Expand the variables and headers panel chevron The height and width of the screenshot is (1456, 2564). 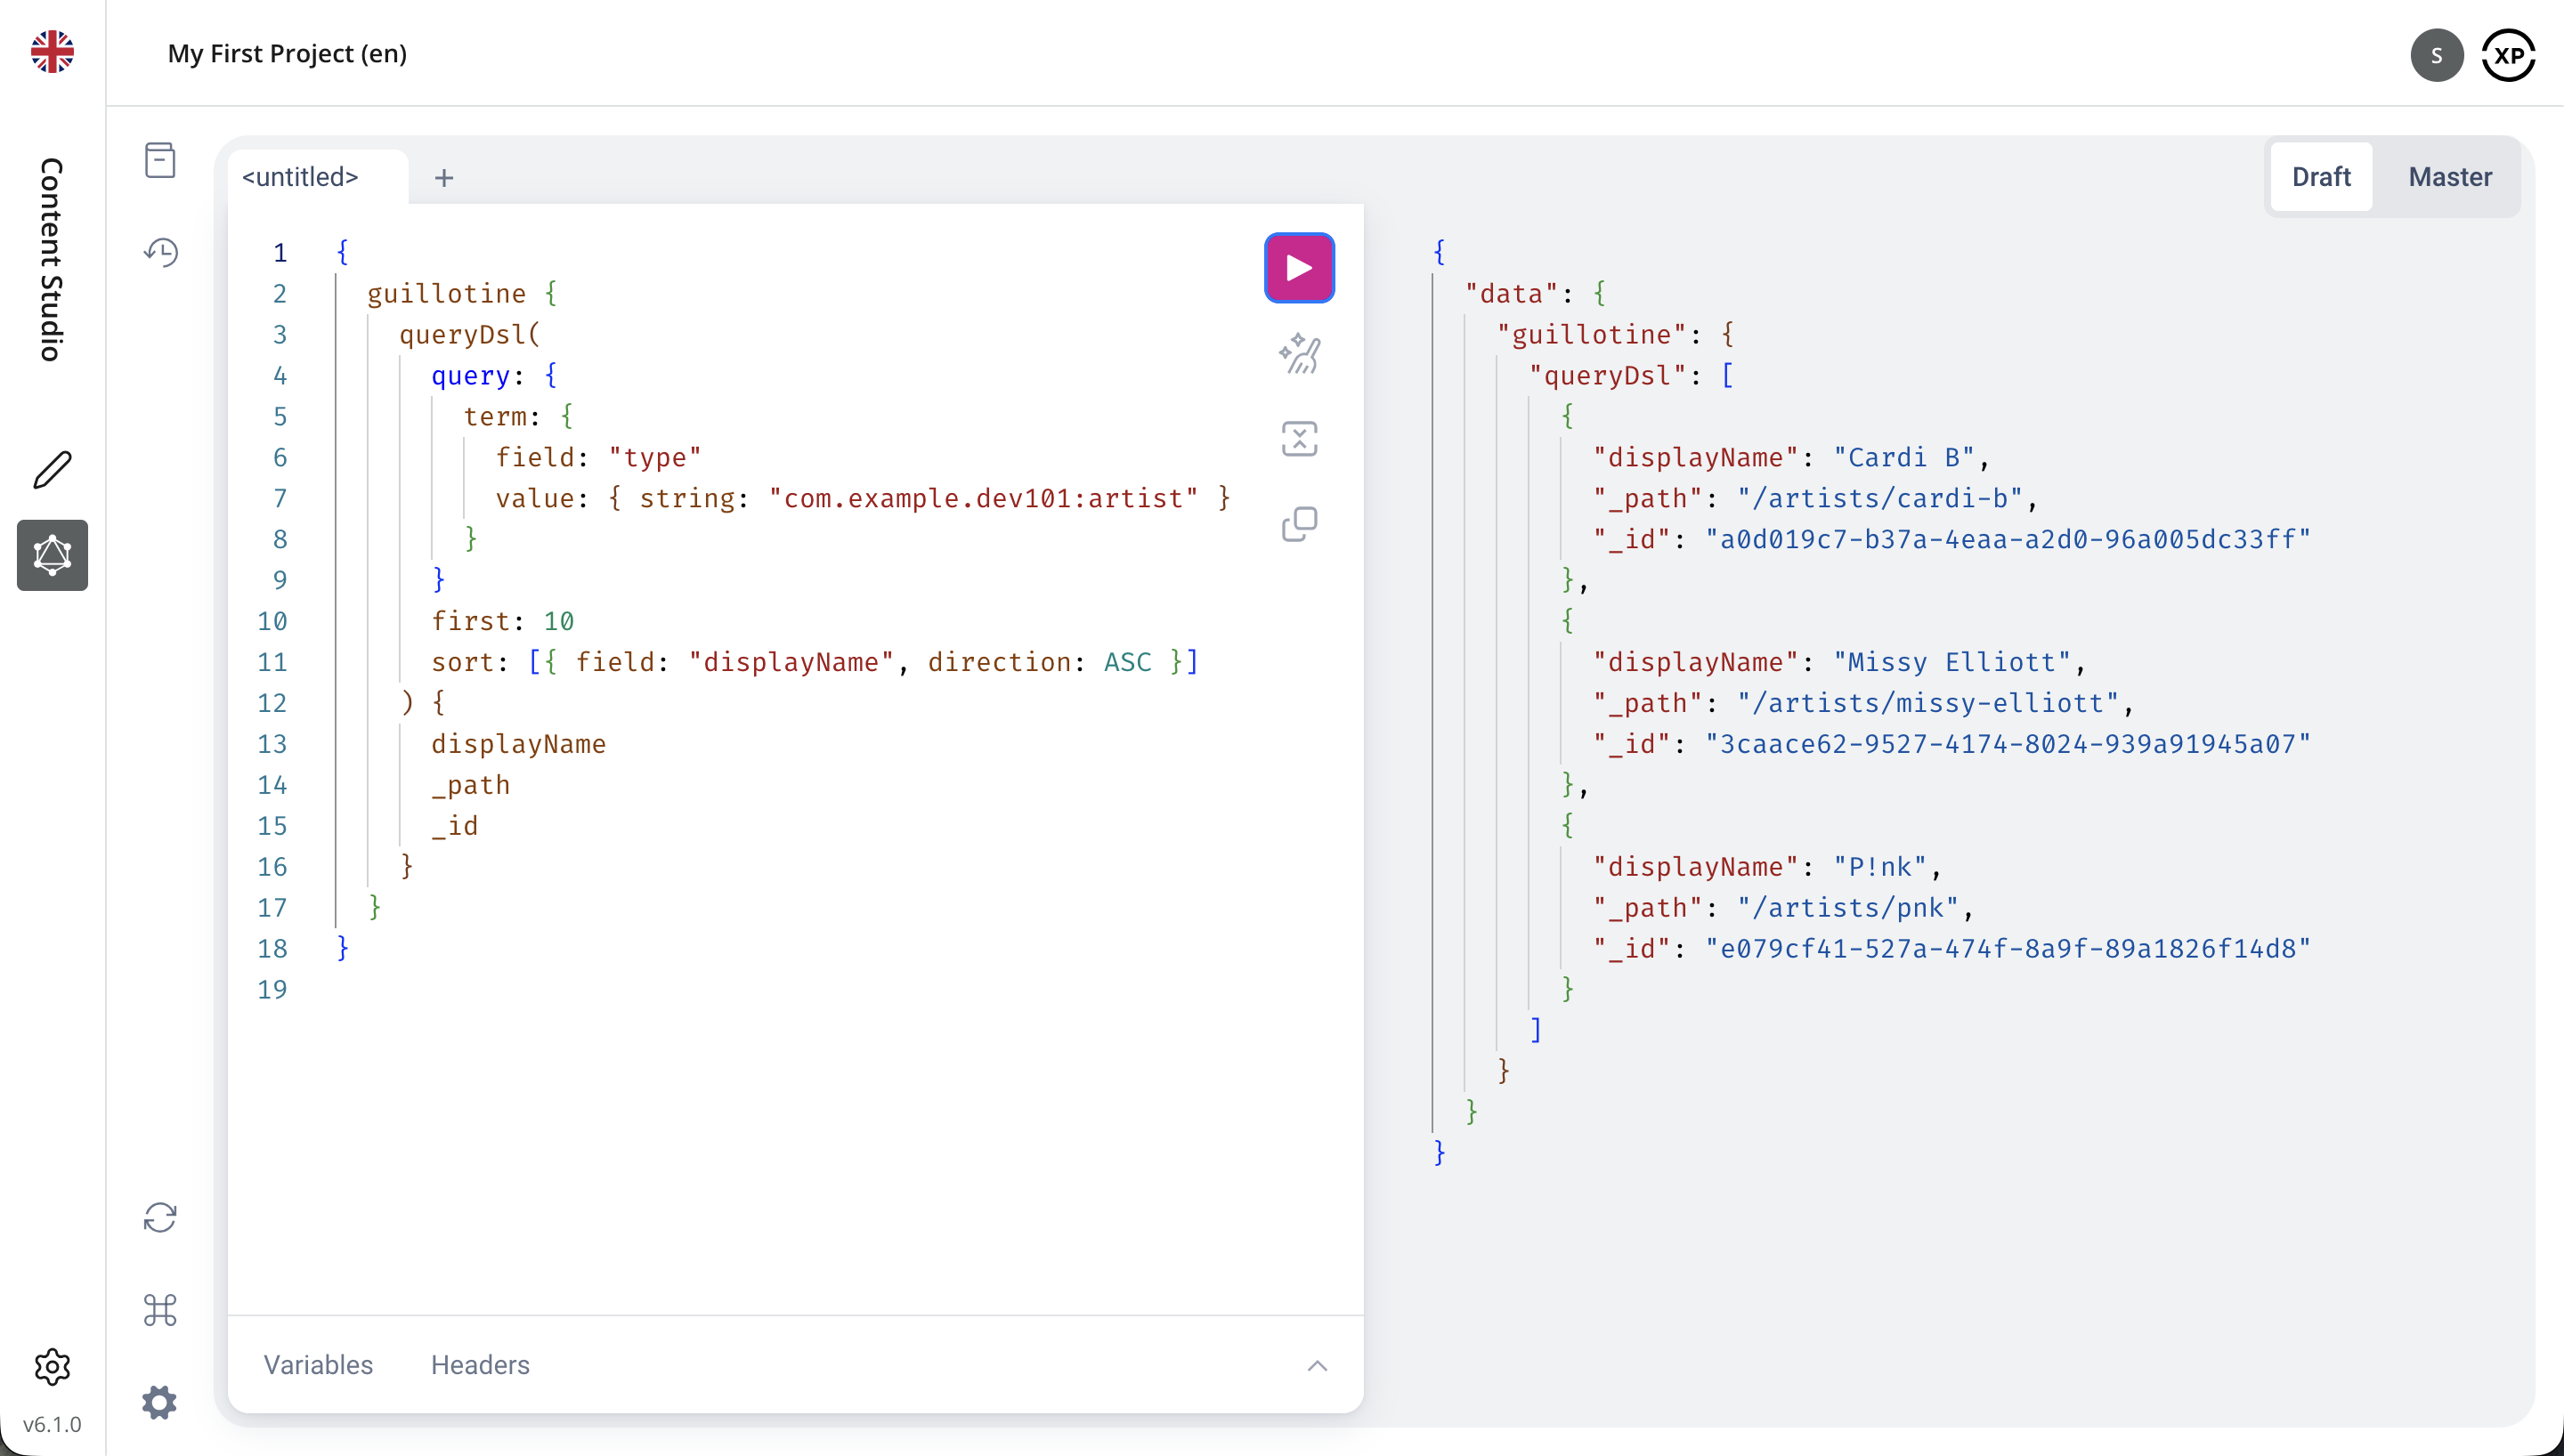[1317, 1366]
